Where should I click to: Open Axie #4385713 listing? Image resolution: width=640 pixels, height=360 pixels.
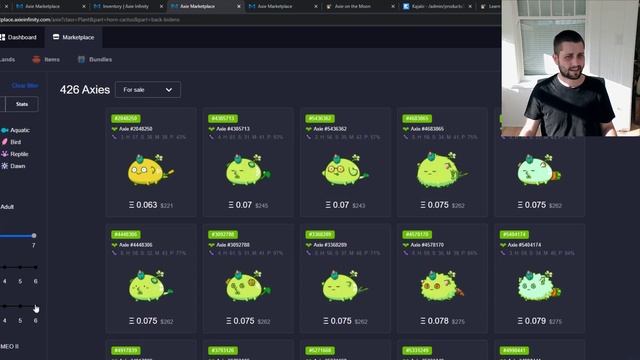(x=248, y=162)
